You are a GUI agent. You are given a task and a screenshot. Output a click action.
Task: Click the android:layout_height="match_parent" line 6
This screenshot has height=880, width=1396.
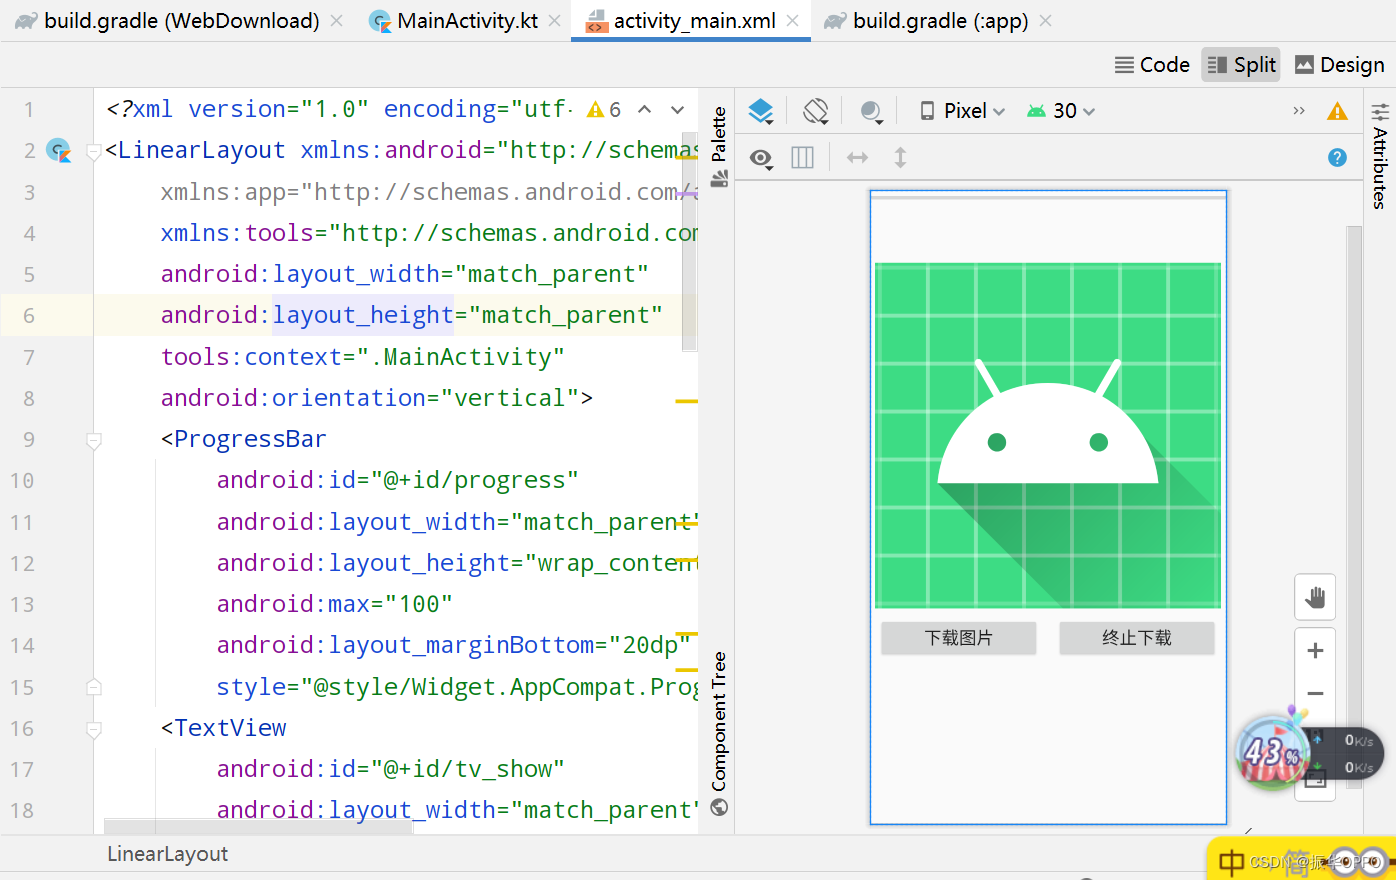(x=411, y=316)
